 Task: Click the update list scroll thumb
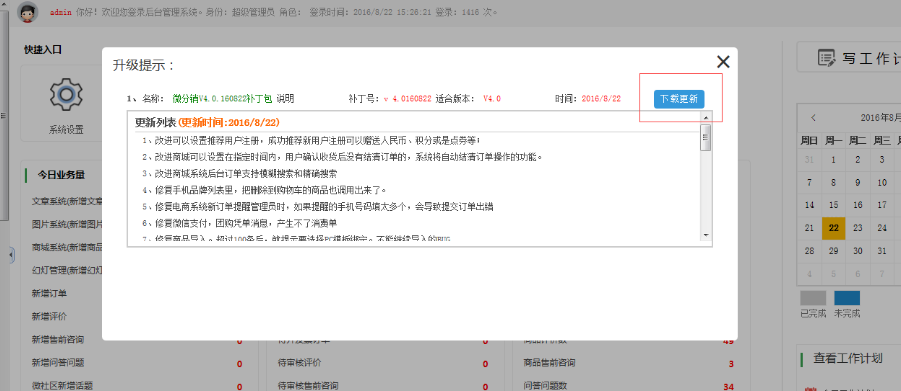click(706, 137)
